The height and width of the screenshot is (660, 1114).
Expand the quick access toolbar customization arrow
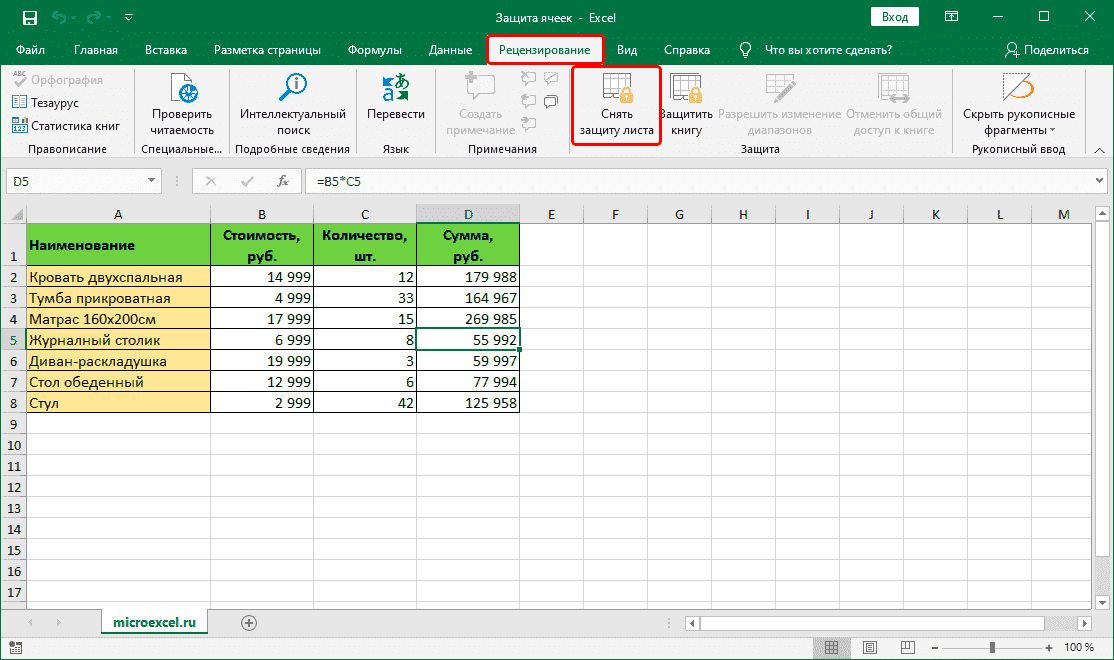pyautogui.click(x=128, y=16)
